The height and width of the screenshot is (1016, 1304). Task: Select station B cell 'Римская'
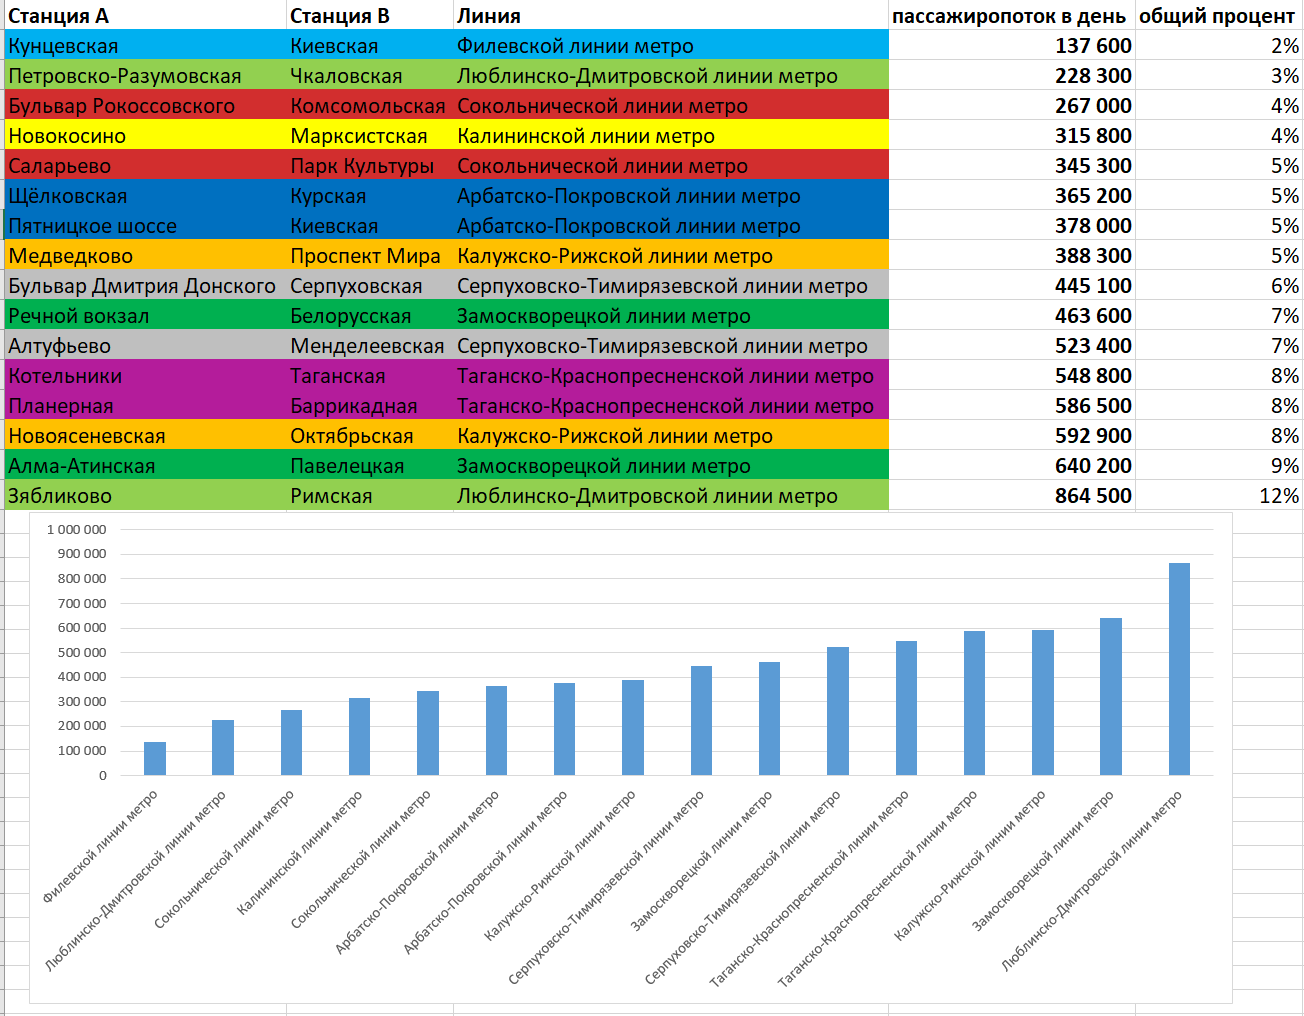pyautogui.click(x=369, y=495)
